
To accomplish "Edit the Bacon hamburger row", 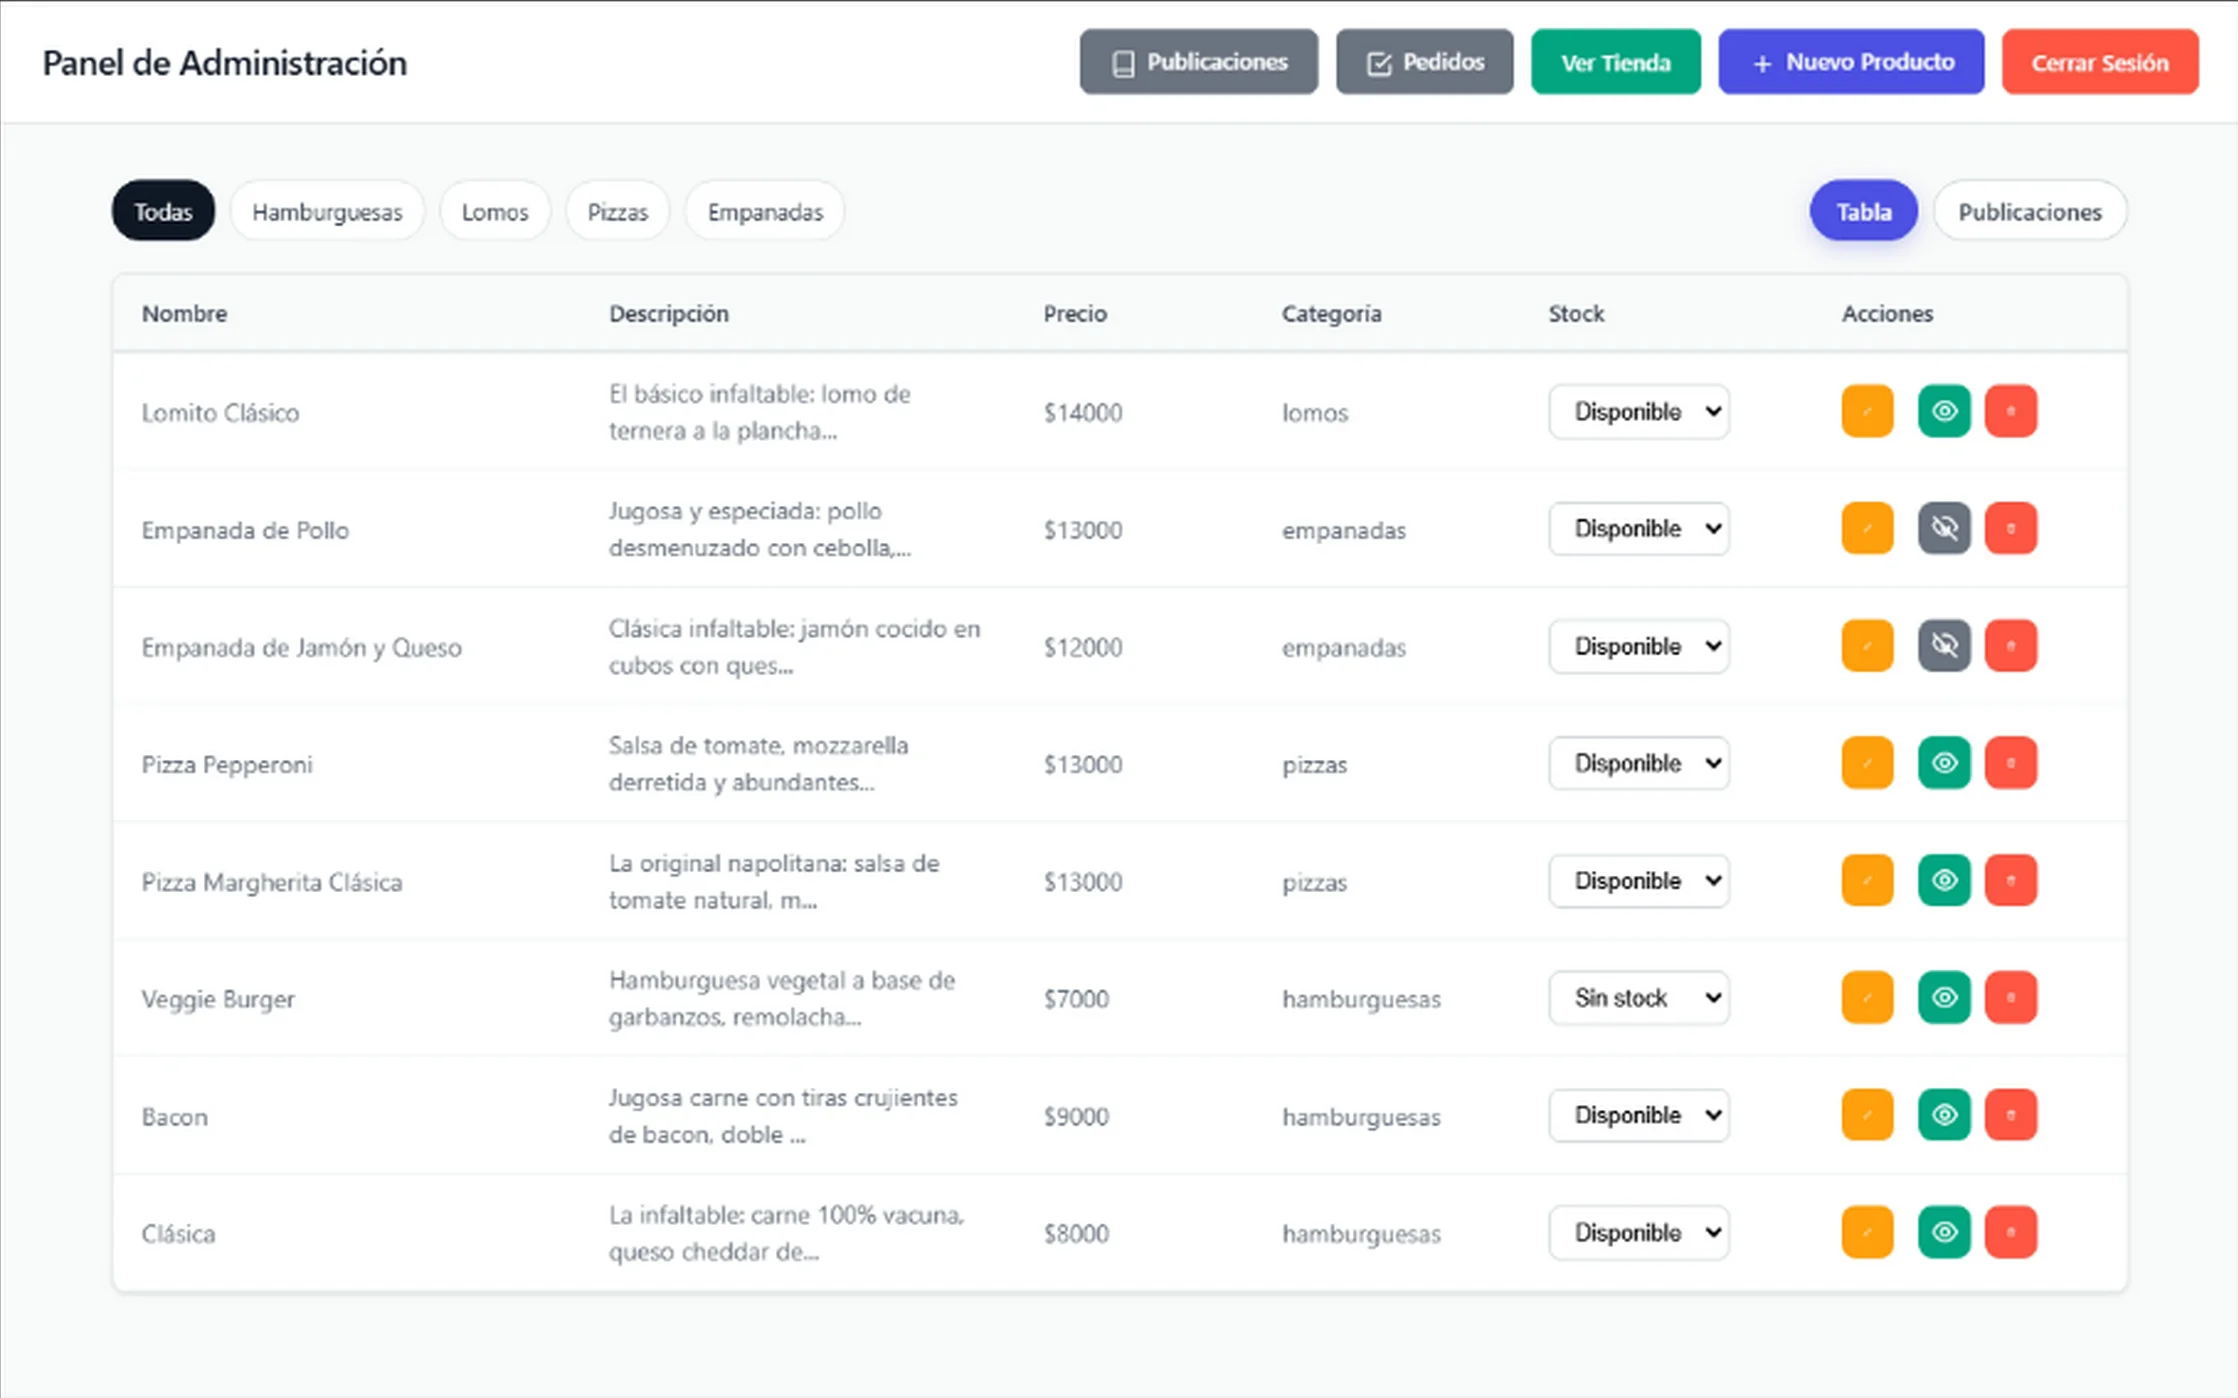I will (x=1866, y=1115).
